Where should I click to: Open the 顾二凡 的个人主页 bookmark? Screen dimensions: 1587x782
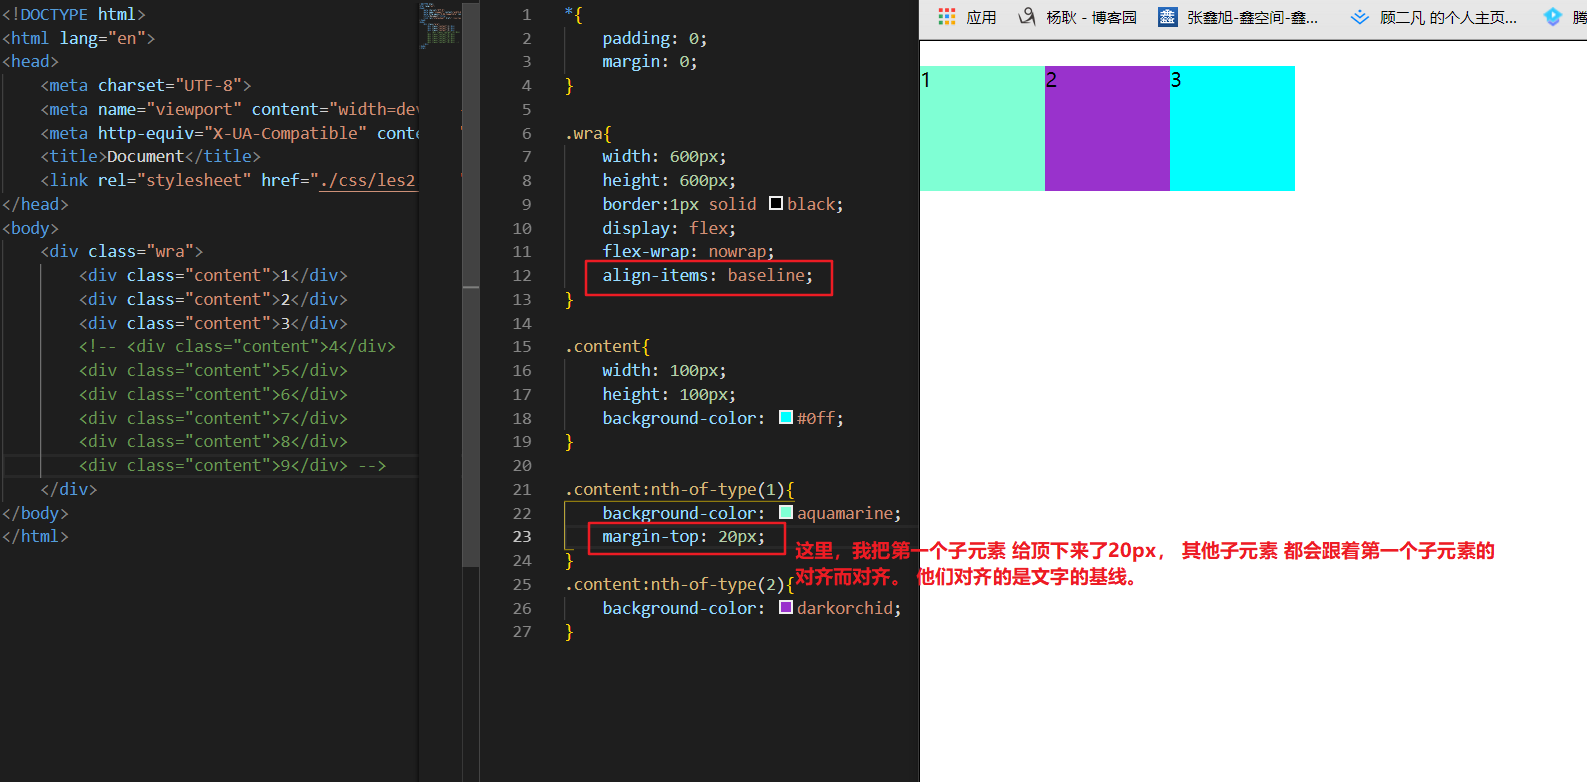[x=1447, y=18]
